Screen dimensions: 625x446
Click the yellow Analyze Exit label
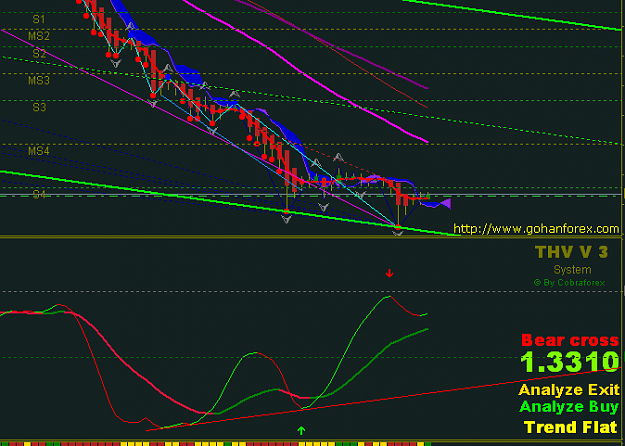pos(569,389)
